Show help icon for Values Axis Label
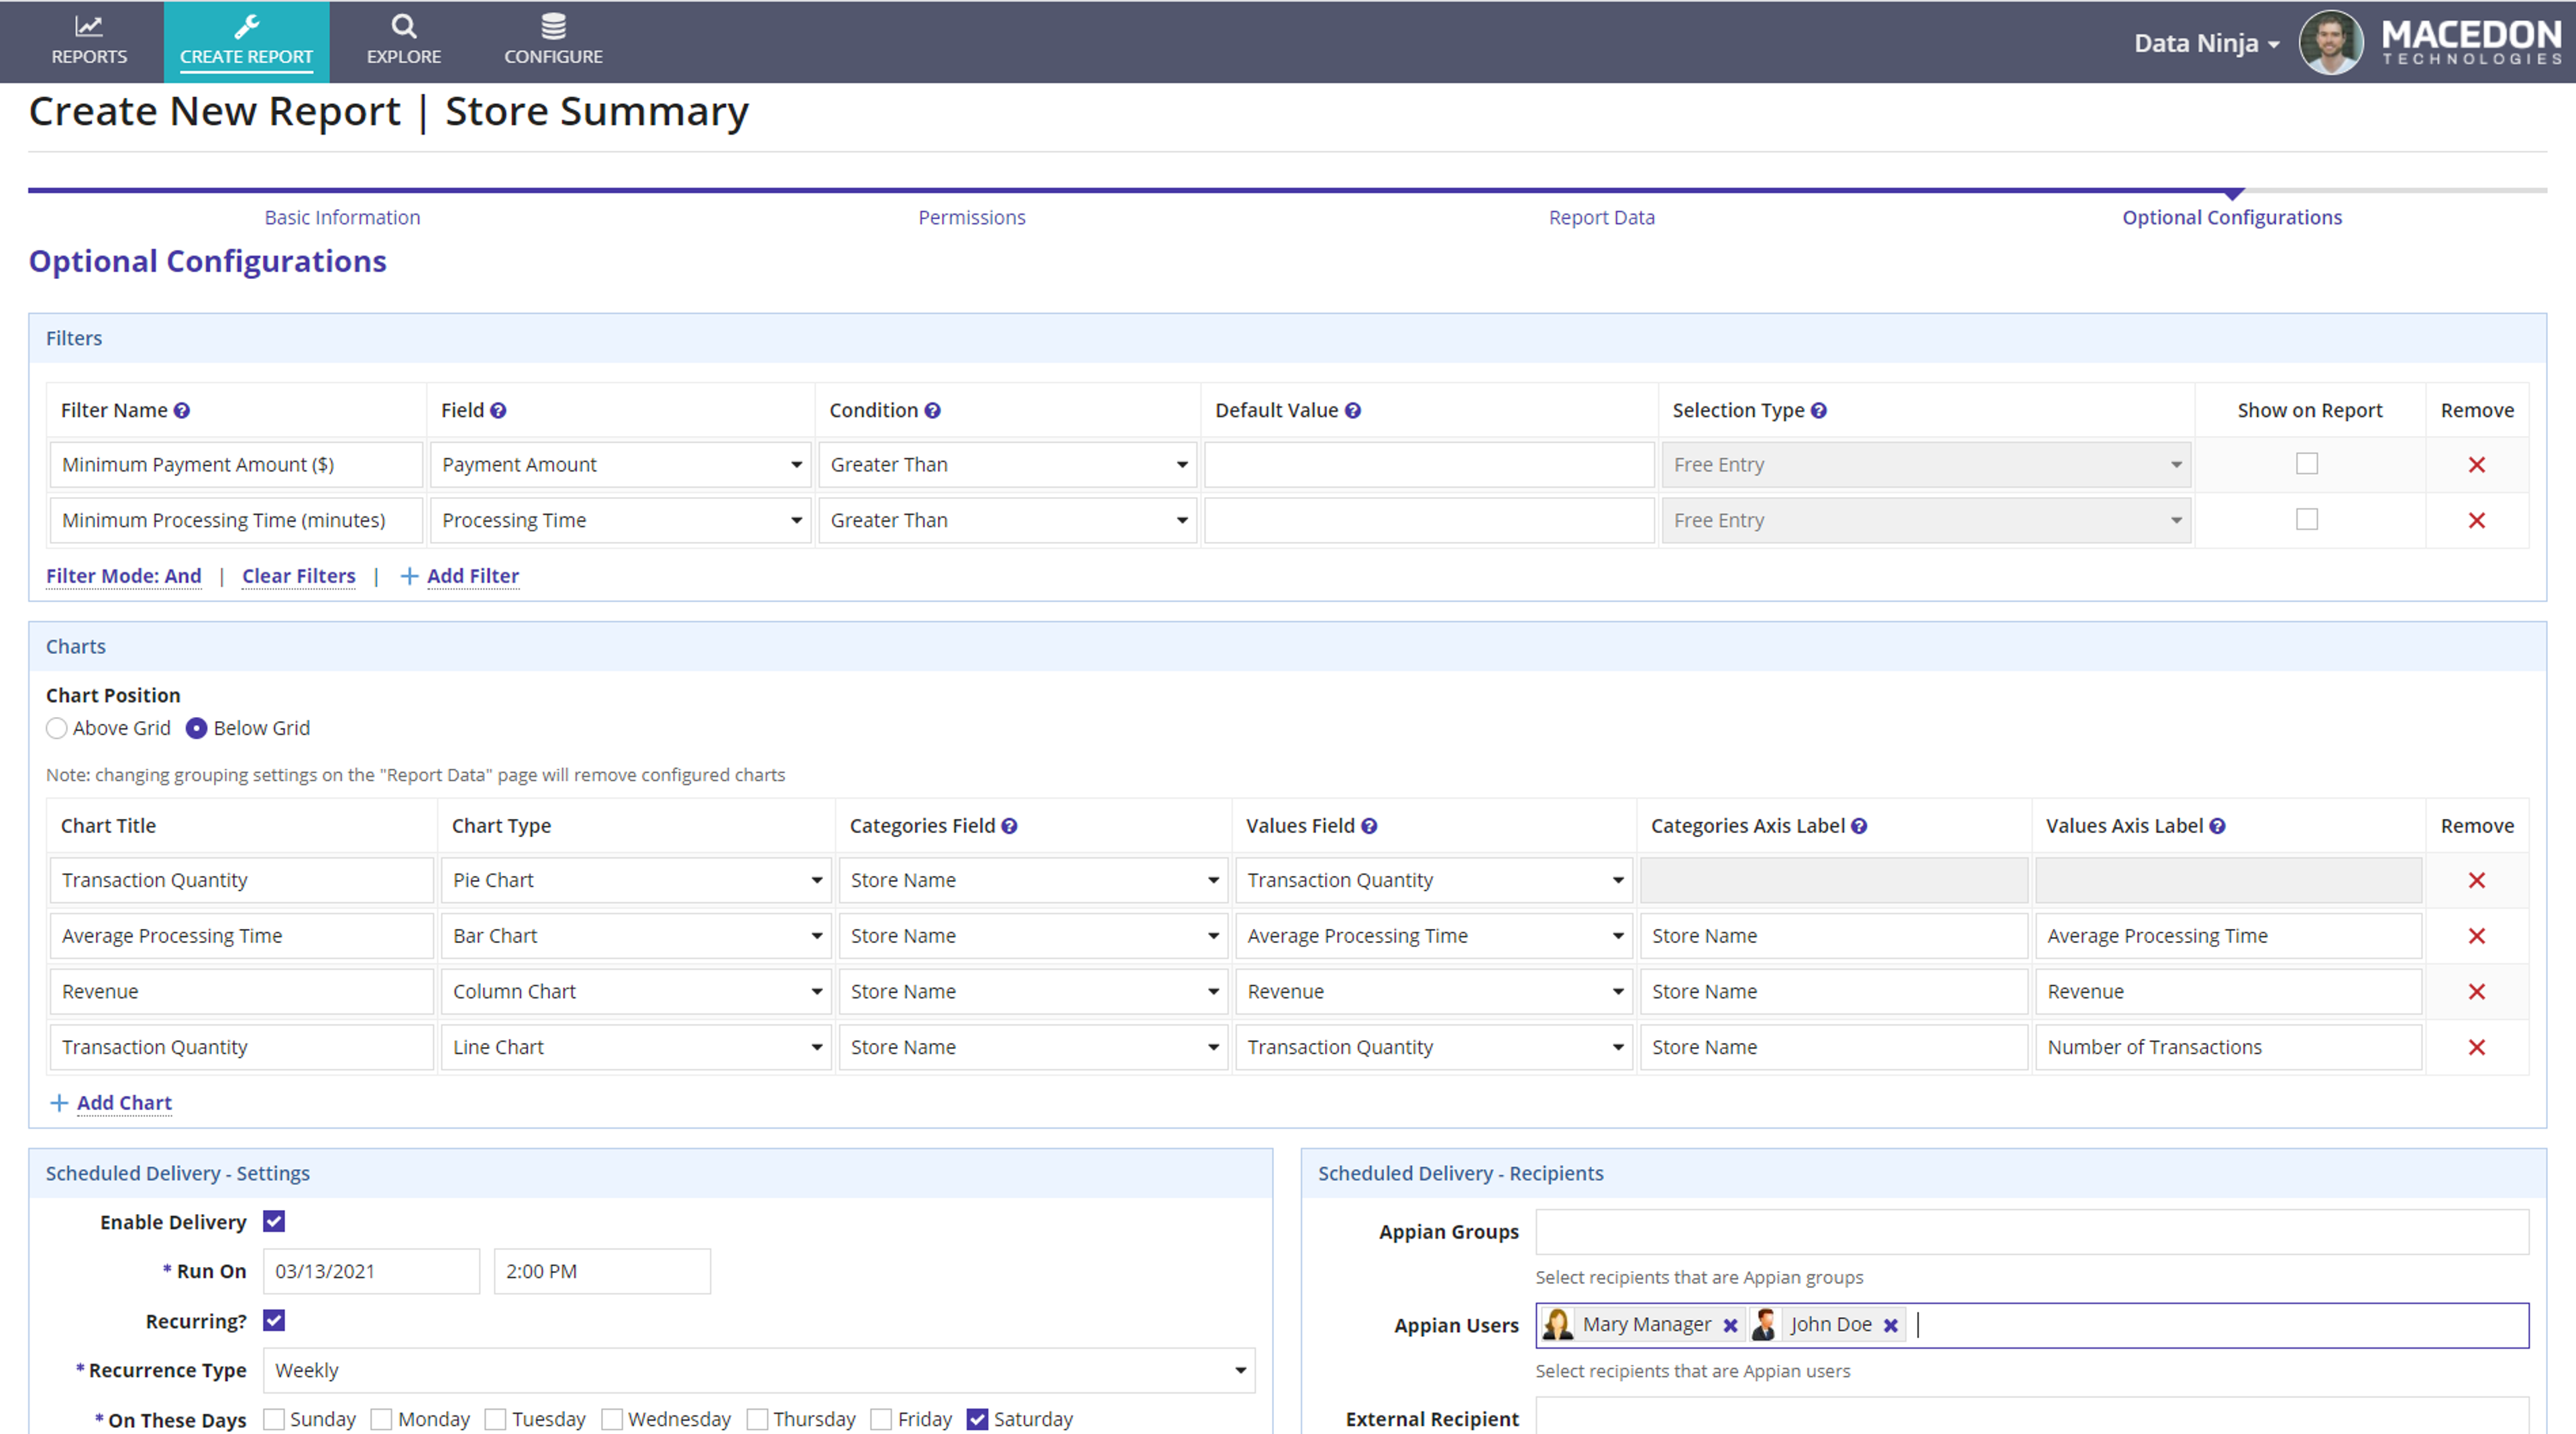2576x1434 pixels. tap(2217, 826)
